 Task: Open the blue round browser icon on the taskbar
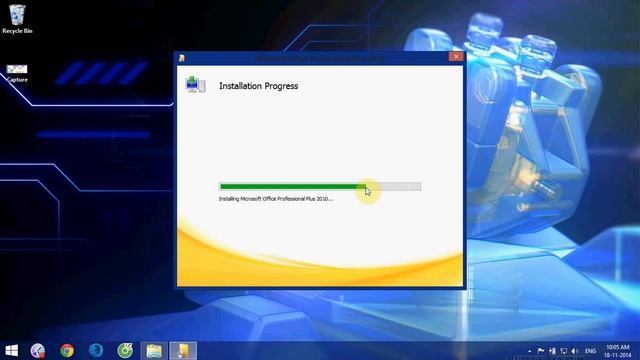96,351
